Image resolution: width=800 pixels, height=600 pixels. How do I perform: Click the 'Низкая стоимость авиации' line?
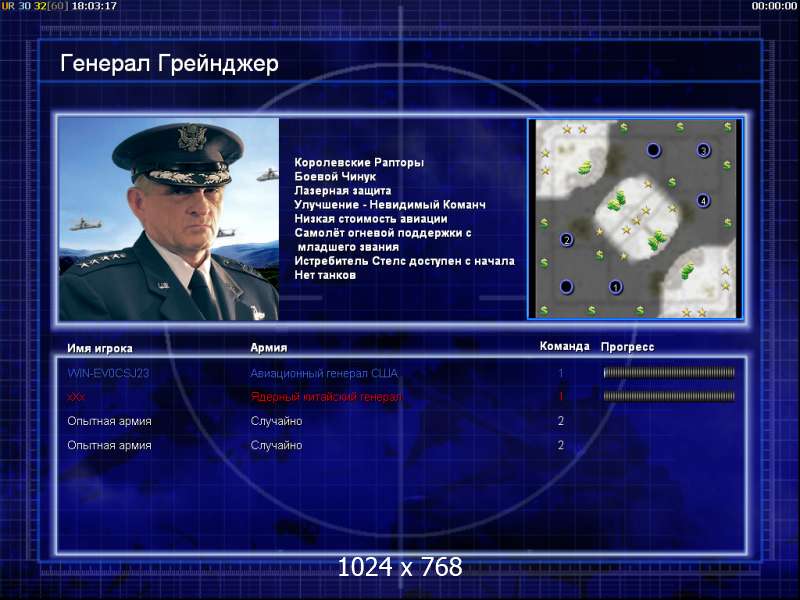click(x=371, y=219)
